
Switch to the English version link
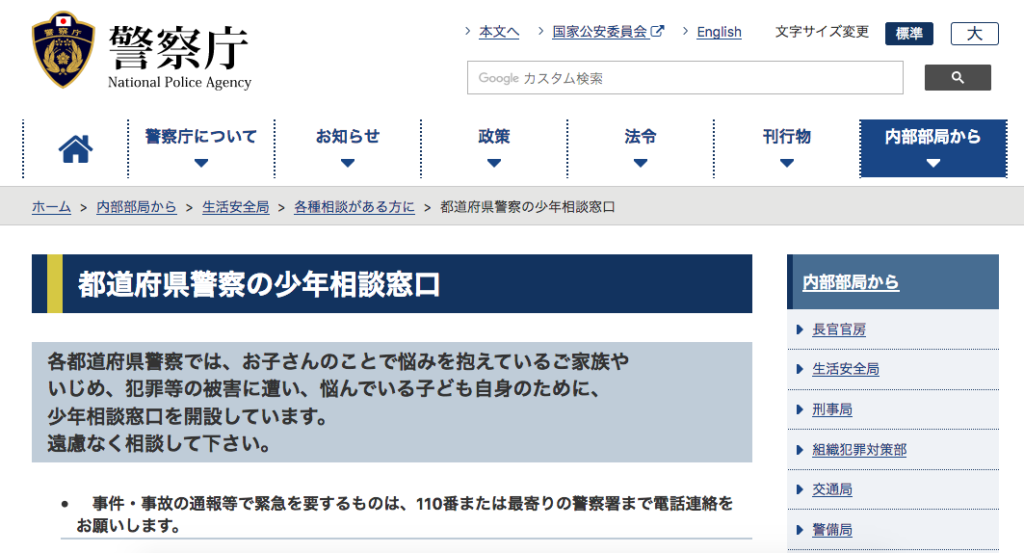coord(718,32)
